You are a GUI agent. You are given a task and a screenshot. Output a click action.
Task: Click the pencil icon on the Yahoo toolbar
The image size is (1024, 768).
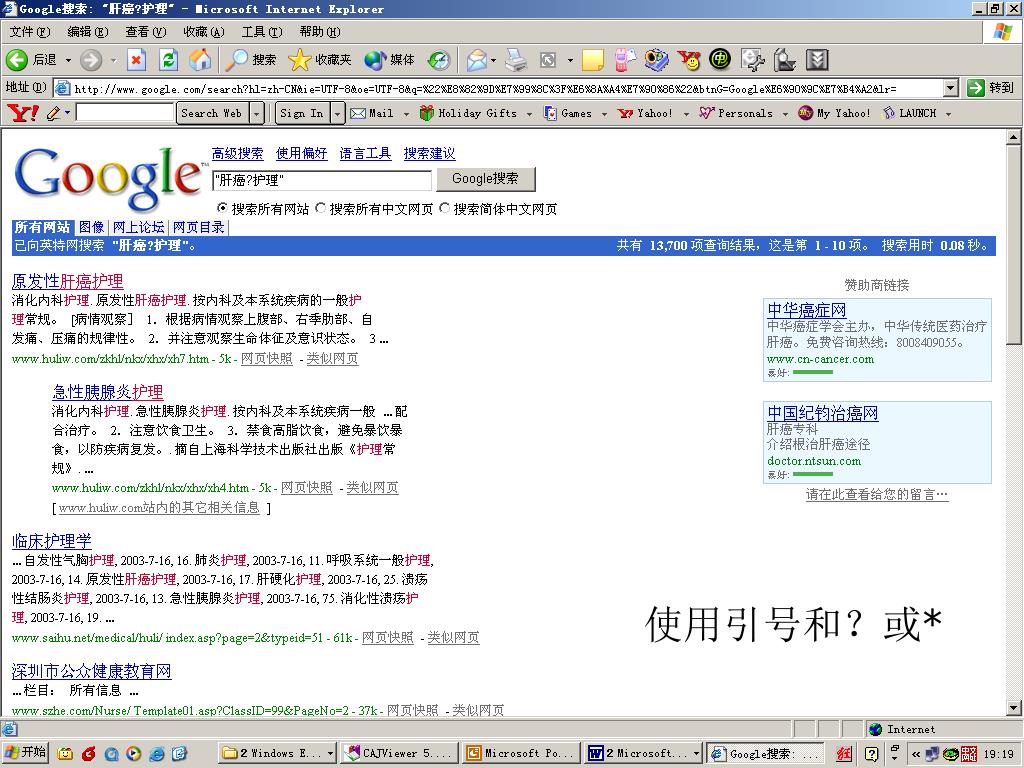[54, 113]
